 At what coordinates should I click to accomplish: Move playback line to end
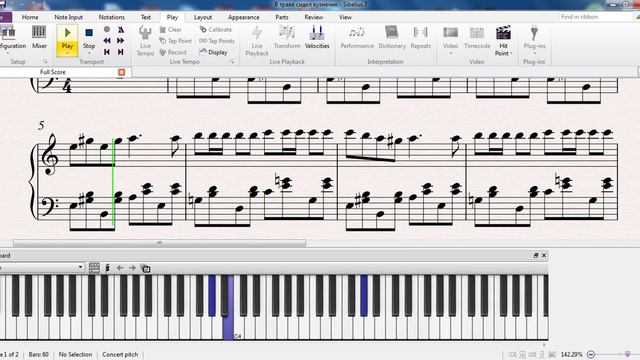[121, 52]
